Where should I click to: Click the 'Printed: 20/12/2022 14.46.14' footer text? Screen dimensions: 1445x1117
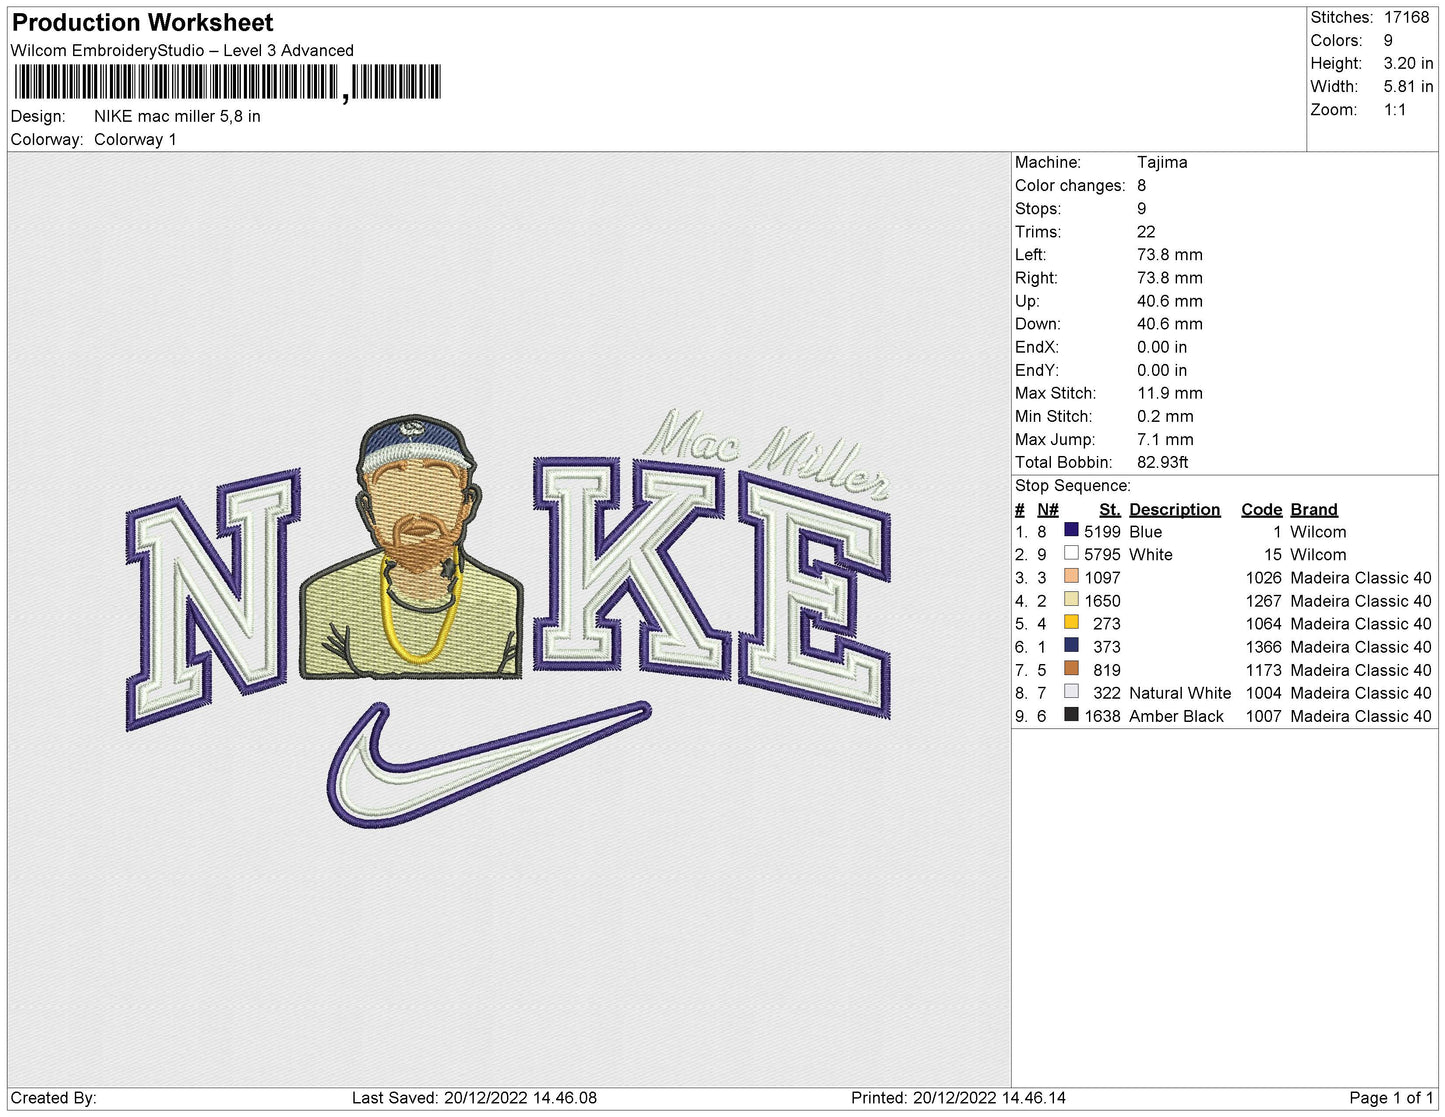click(958, 1097)
